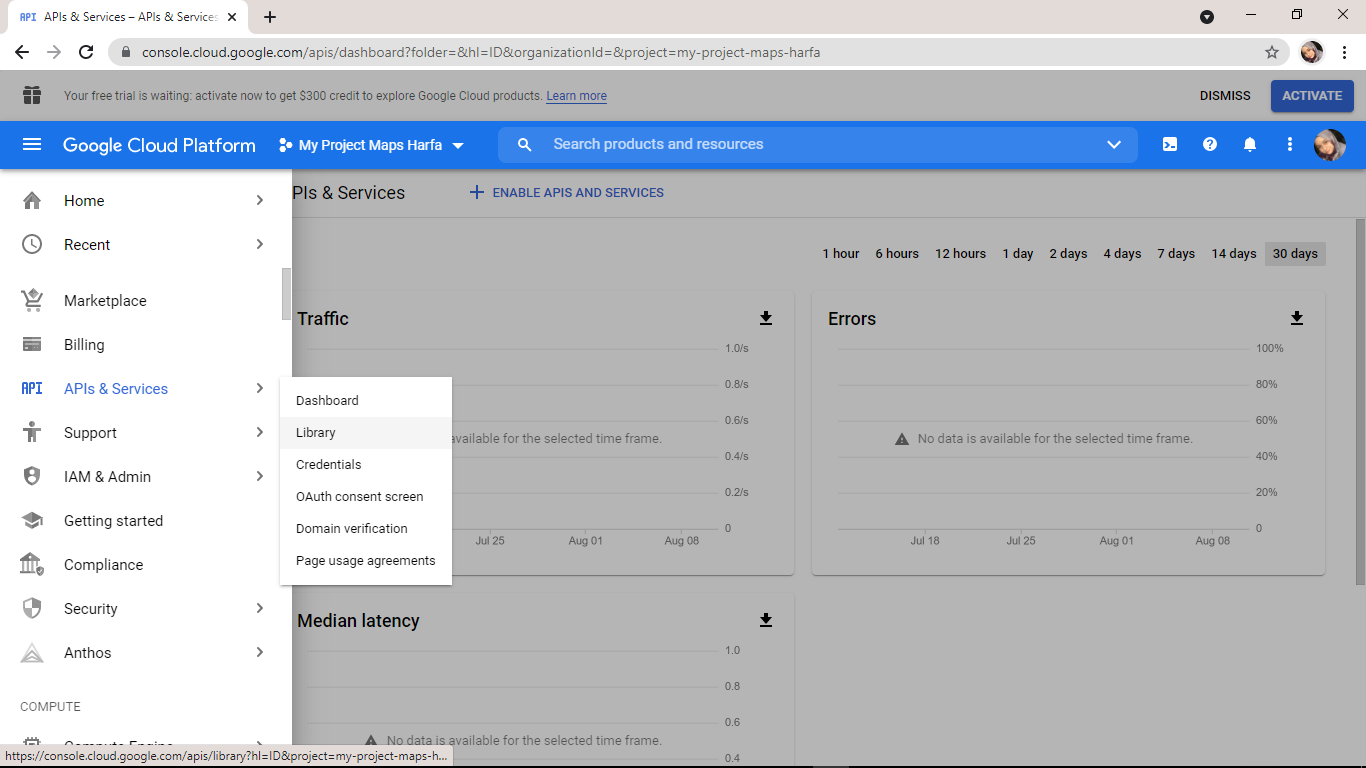Bookmark this page with the star icon
This screenshot has height=768, width=1366.
pyautogui.click(x=1272, y=52)
